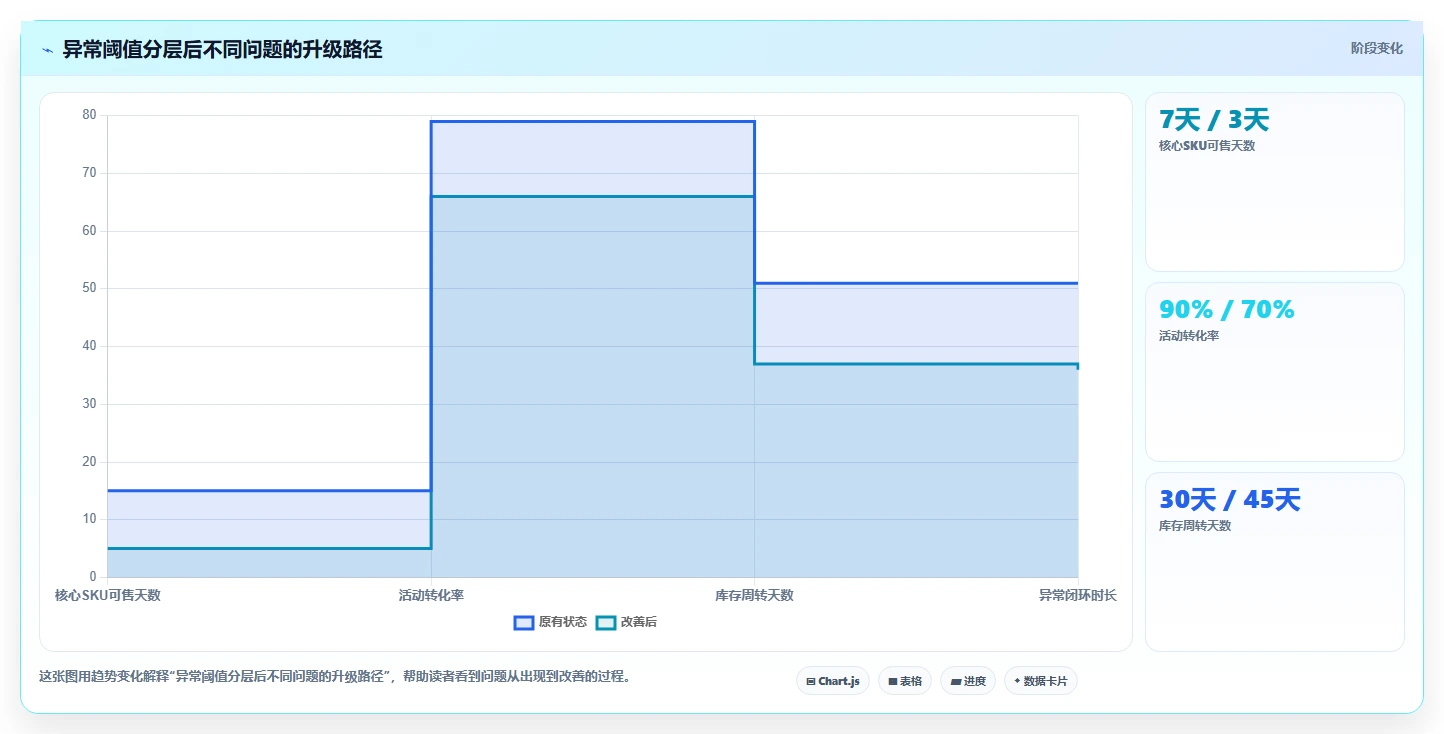The width and height of the screenshot is (1444, 734).
Task: Click the 改善后 teal legend swatch
Action: (x=606, y=622)
